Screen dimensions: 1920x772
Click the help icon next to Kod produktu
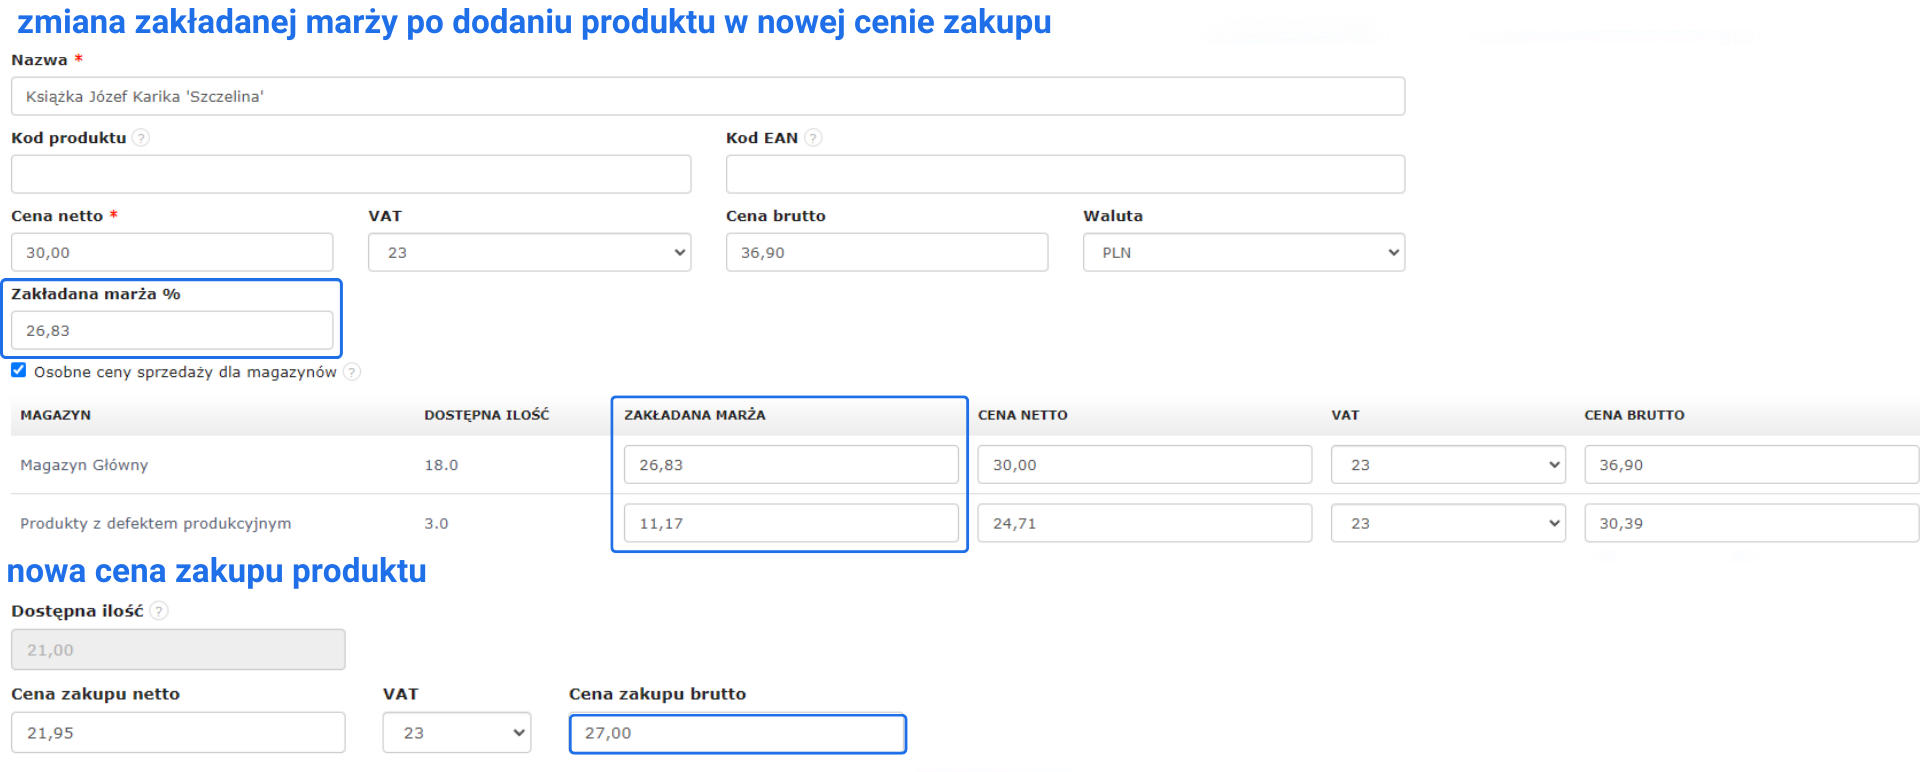coord(141,138)
